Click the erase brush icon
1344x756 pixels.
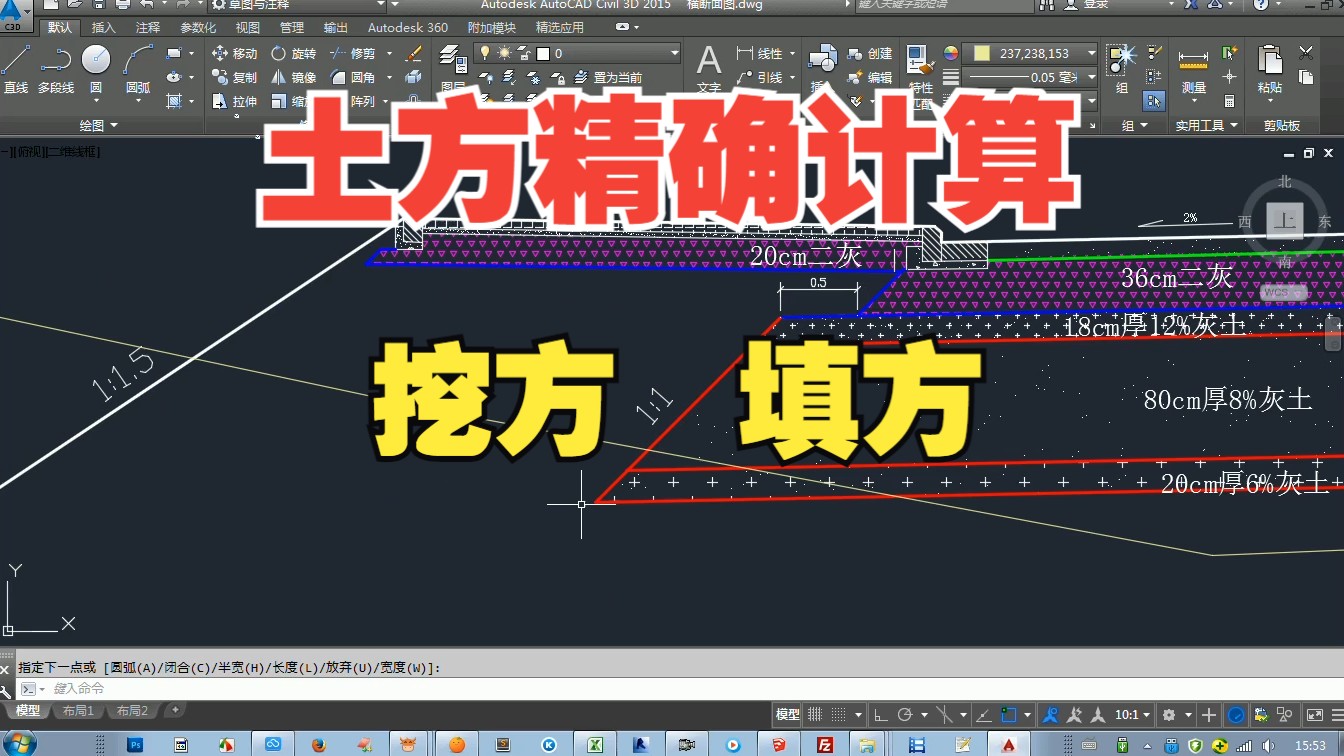414,53
